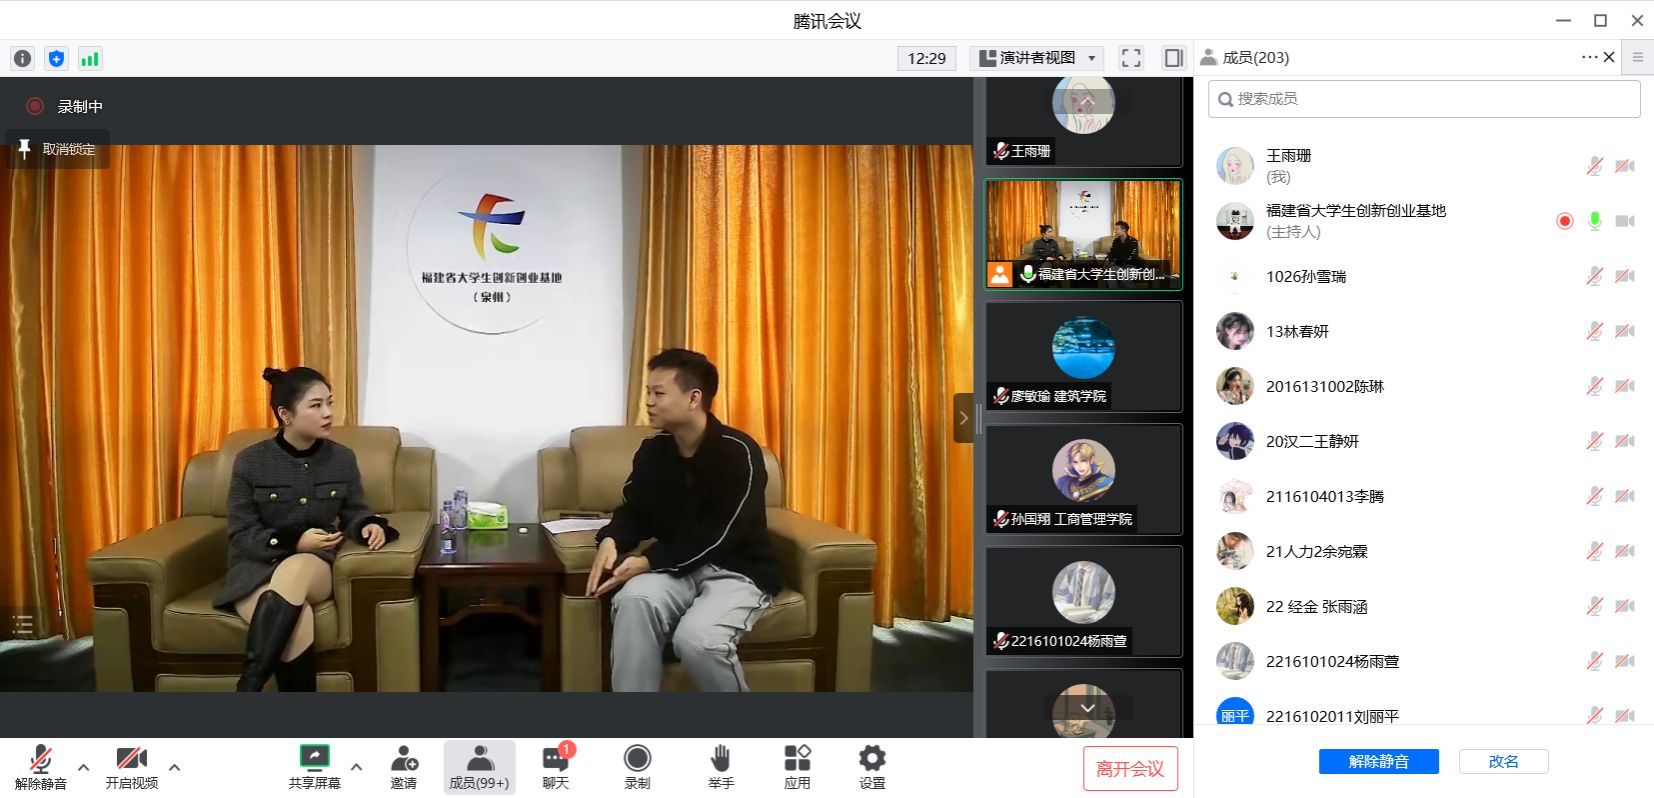Check the network signal status icon
The height and width of the screenshot is (798, 1654).
click(90, 58)
